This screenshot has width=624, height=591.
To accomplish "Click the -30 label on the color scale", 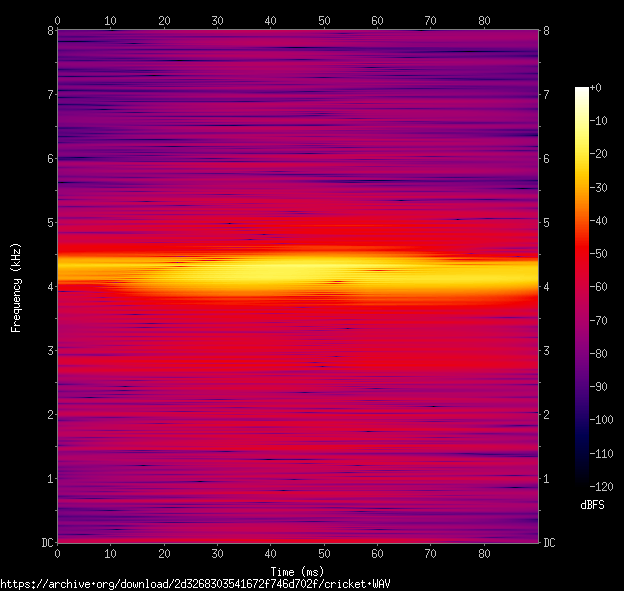I will click(599, 188).
